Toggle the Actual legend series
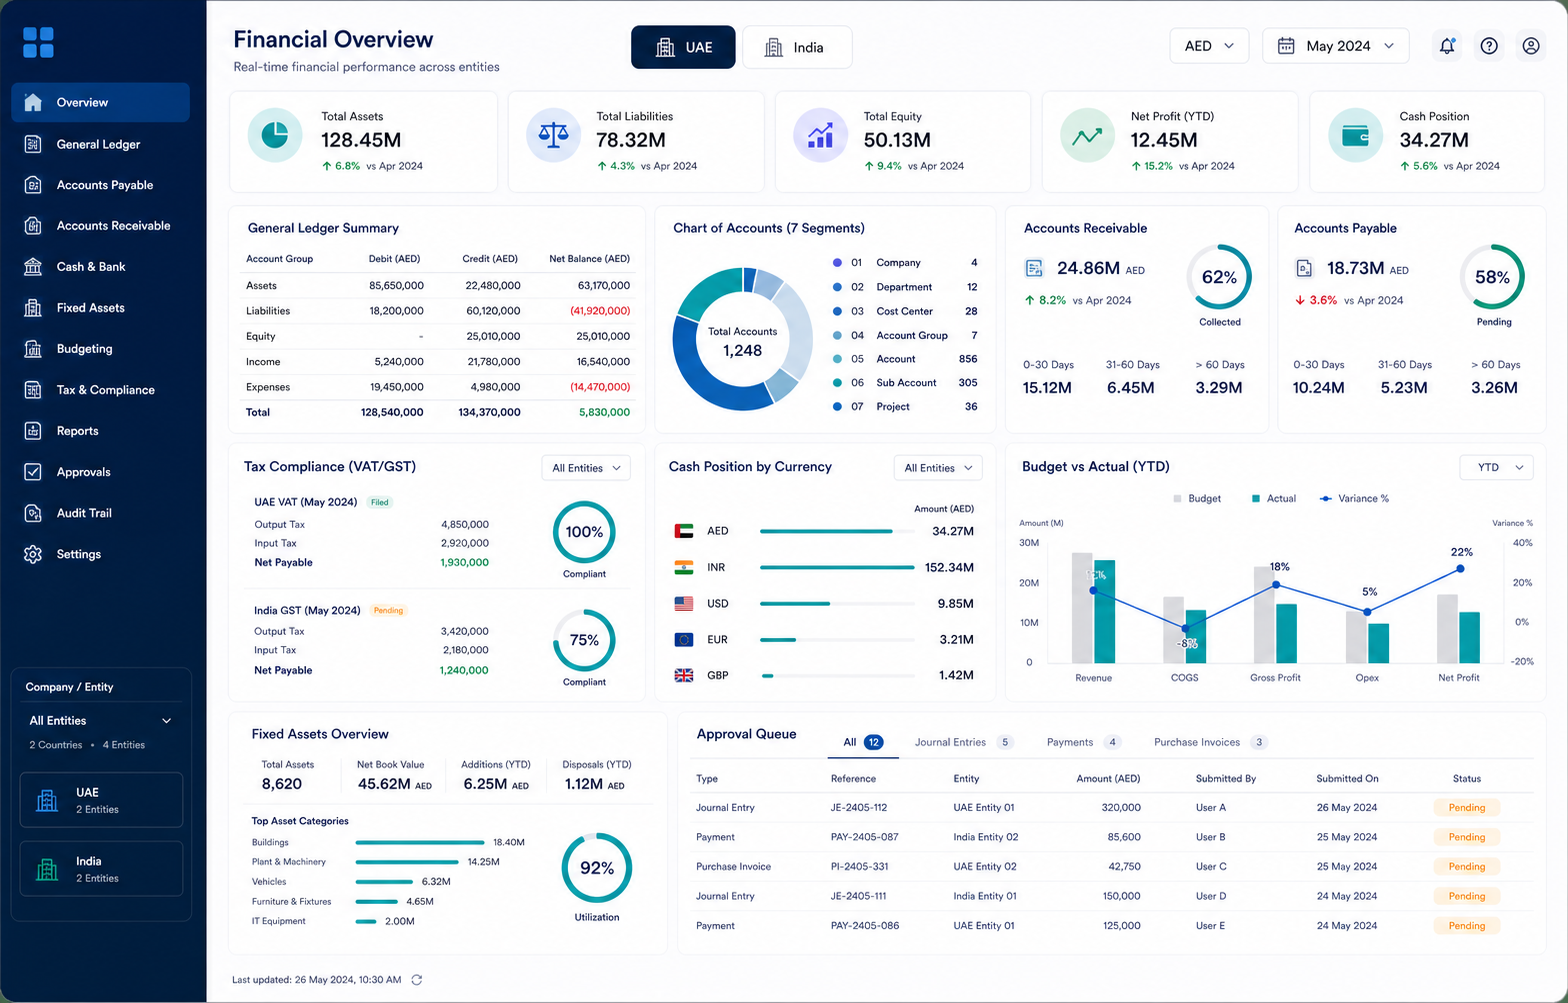Image resolution: width=1568 pixels, height=1003 pixels. click(1273, 498)
